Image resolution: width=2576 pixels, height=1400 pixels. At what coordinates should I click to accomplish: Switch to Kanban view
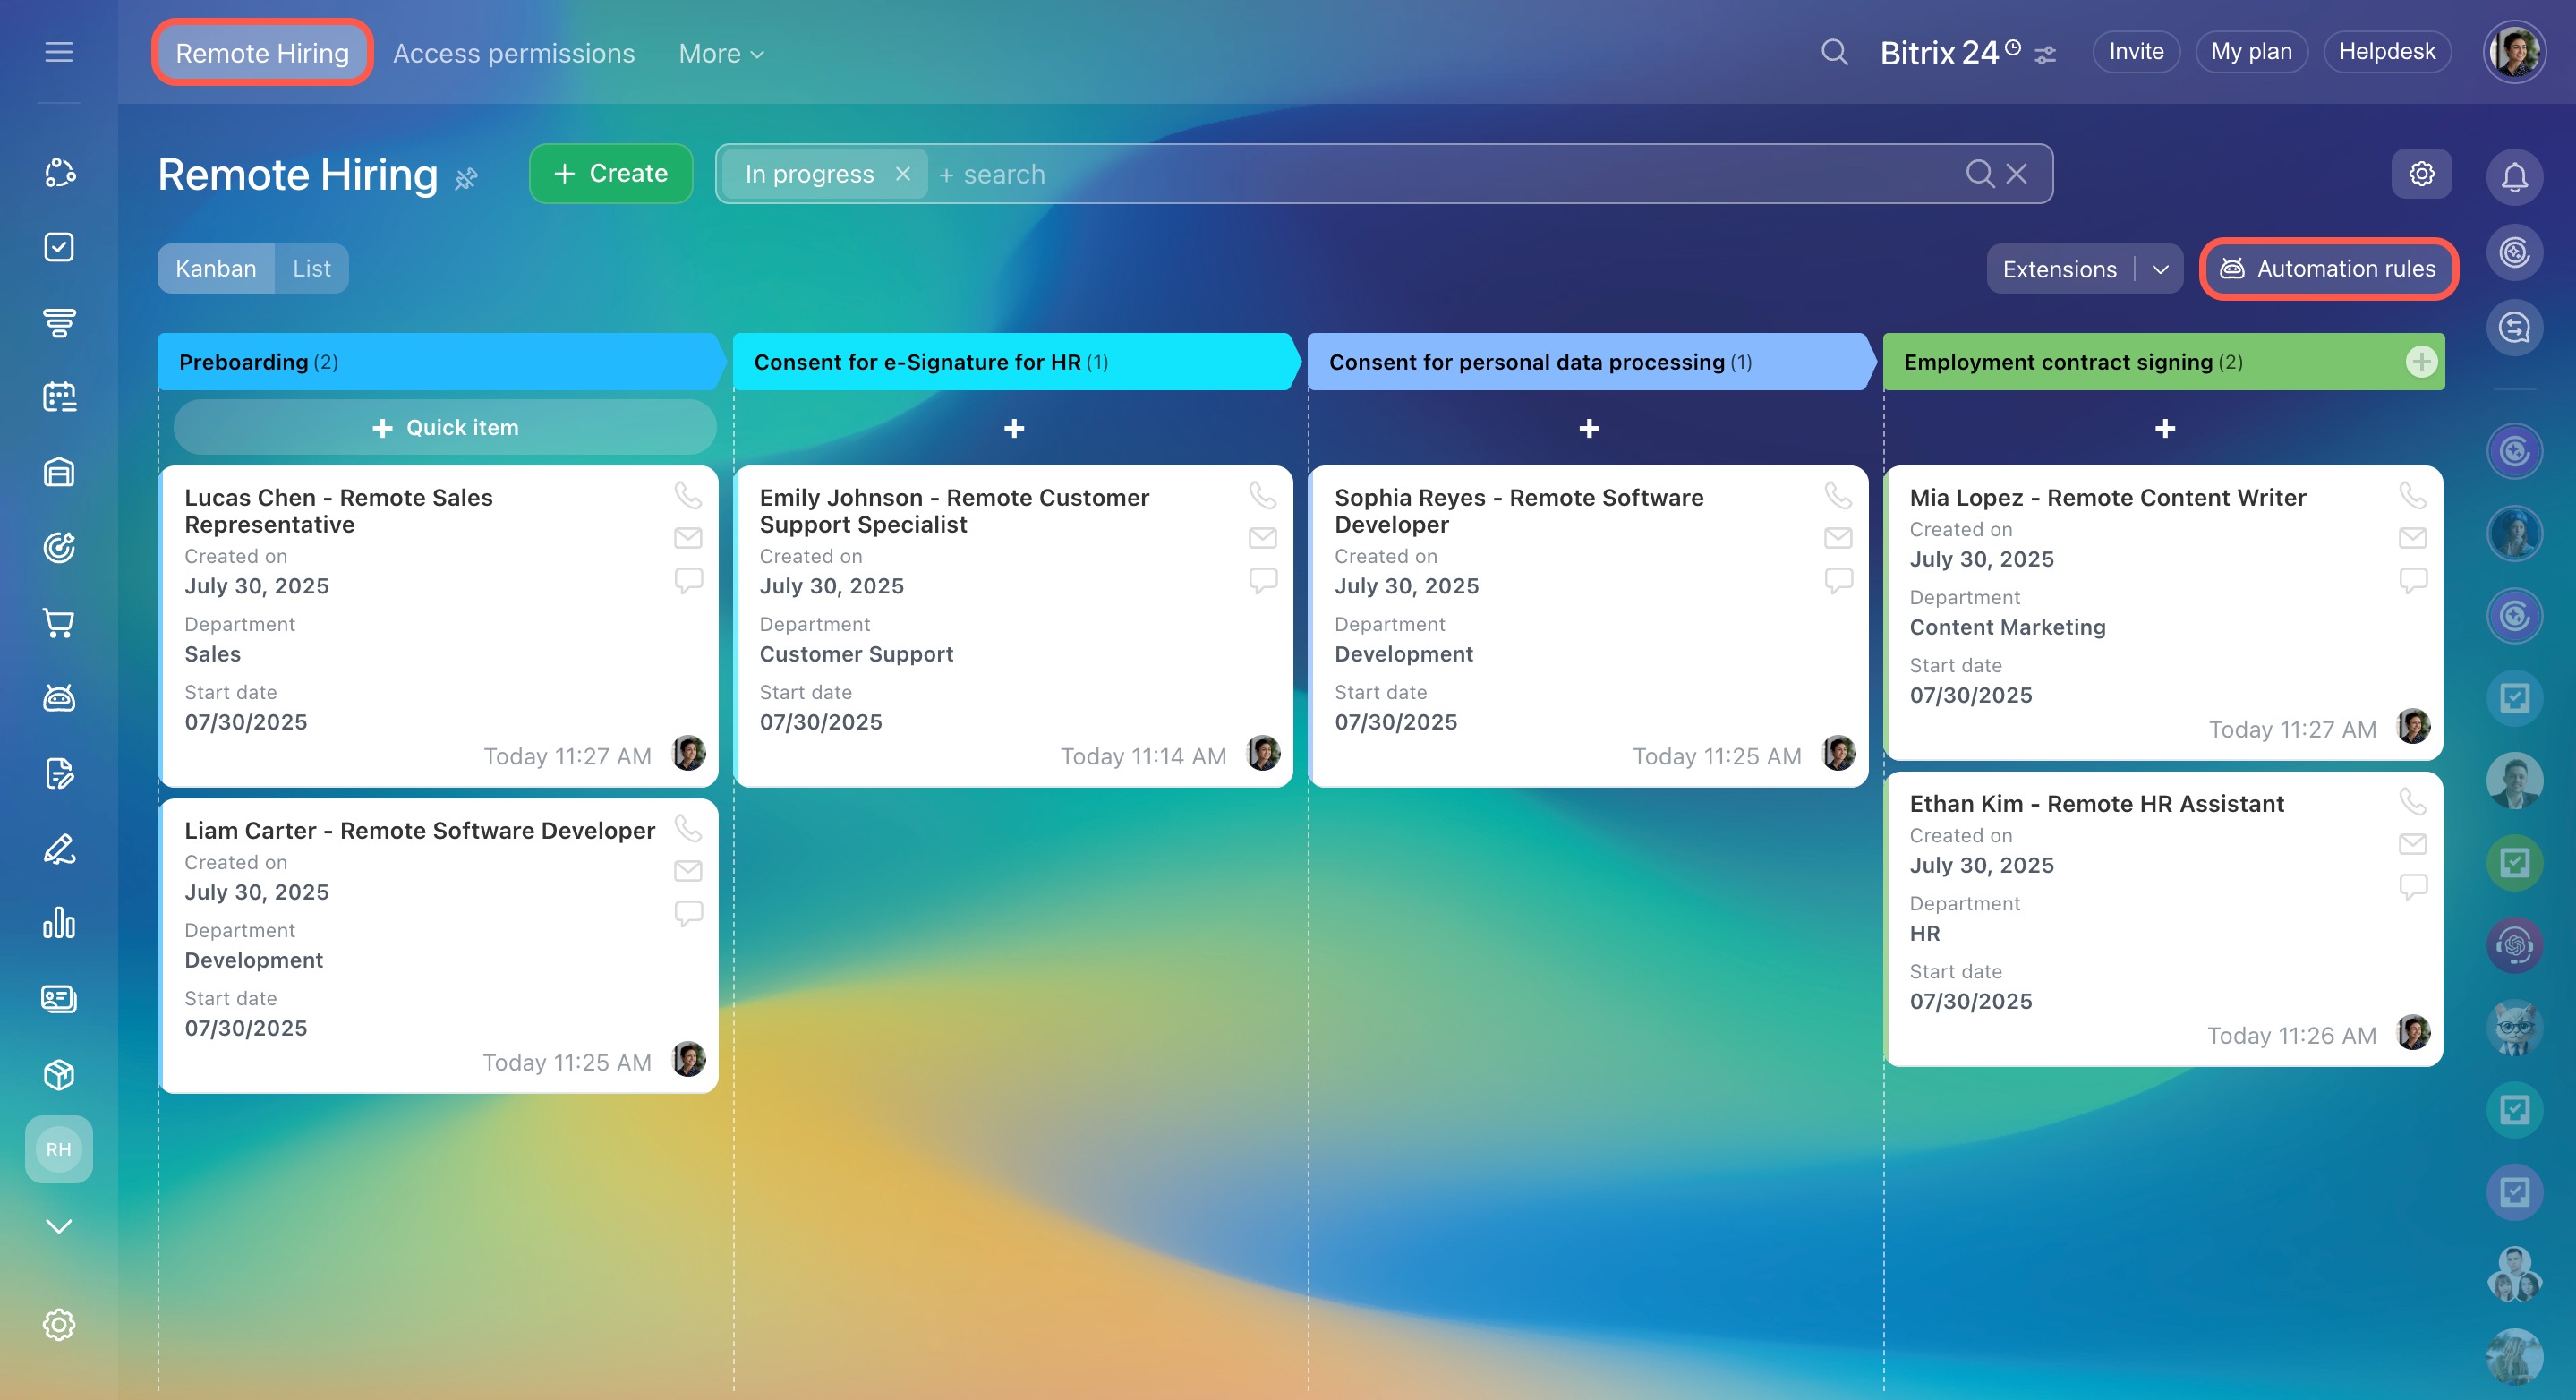pos(216,269)
